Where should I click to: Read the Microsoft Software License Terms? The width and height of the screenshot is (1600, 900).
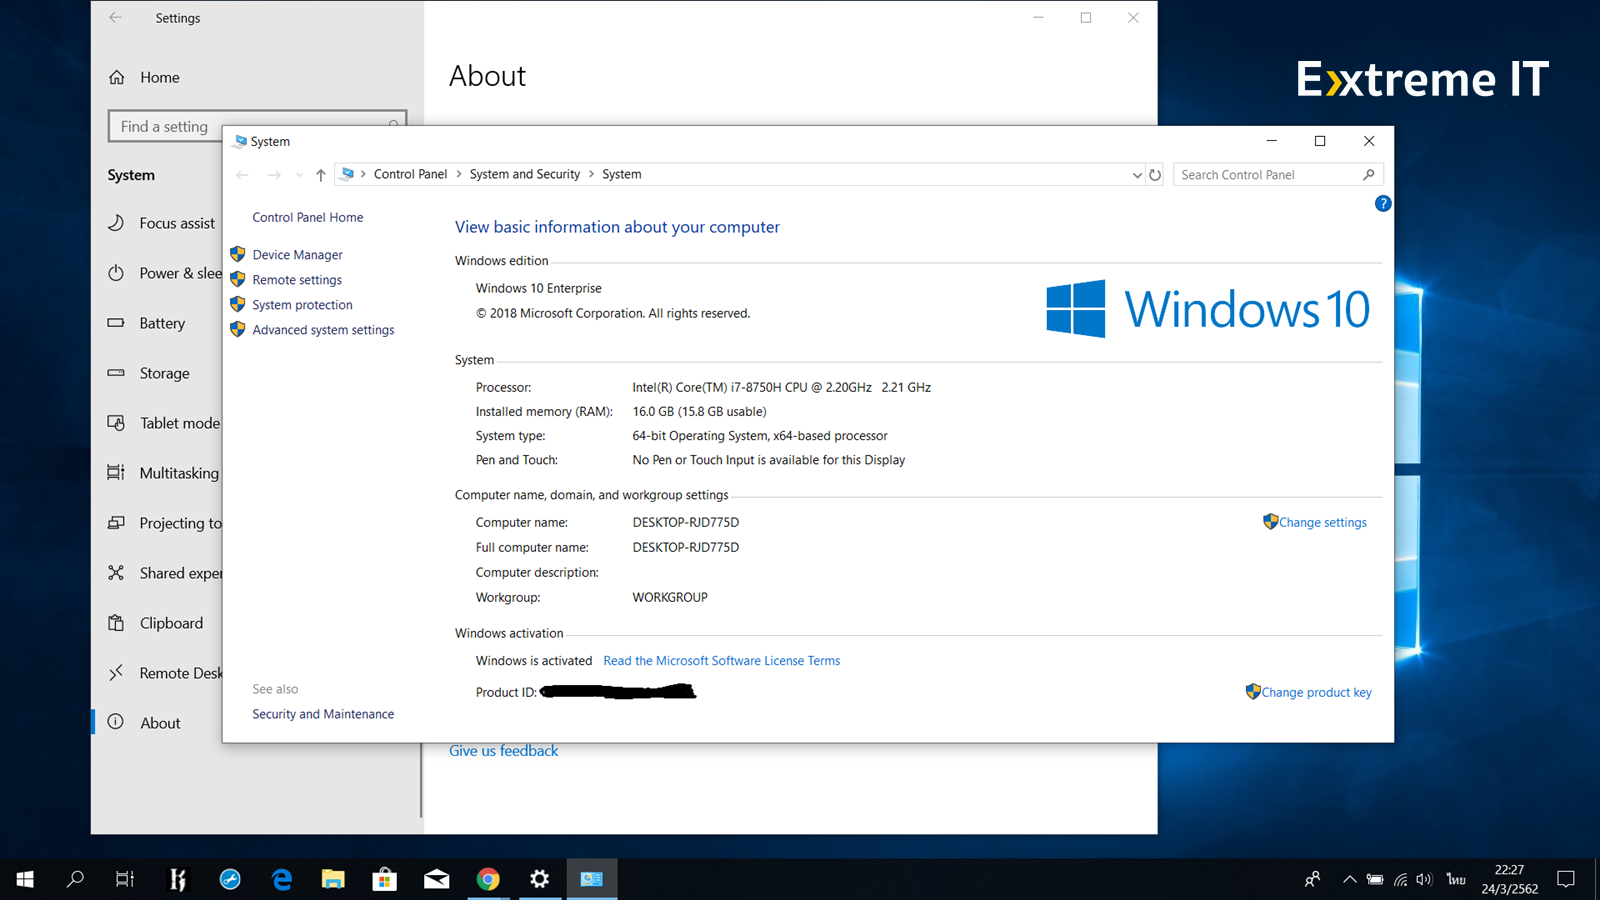pyautogui.click(x=721, y=661)
